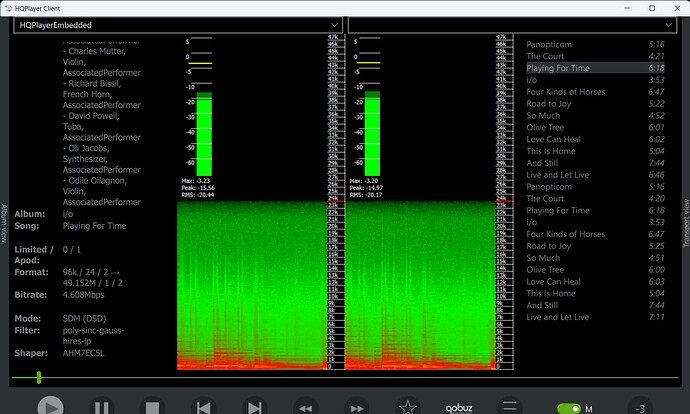Click the seek bar position handle
Viewport: 690px width, 414px height.
click(x=39, y=377)
